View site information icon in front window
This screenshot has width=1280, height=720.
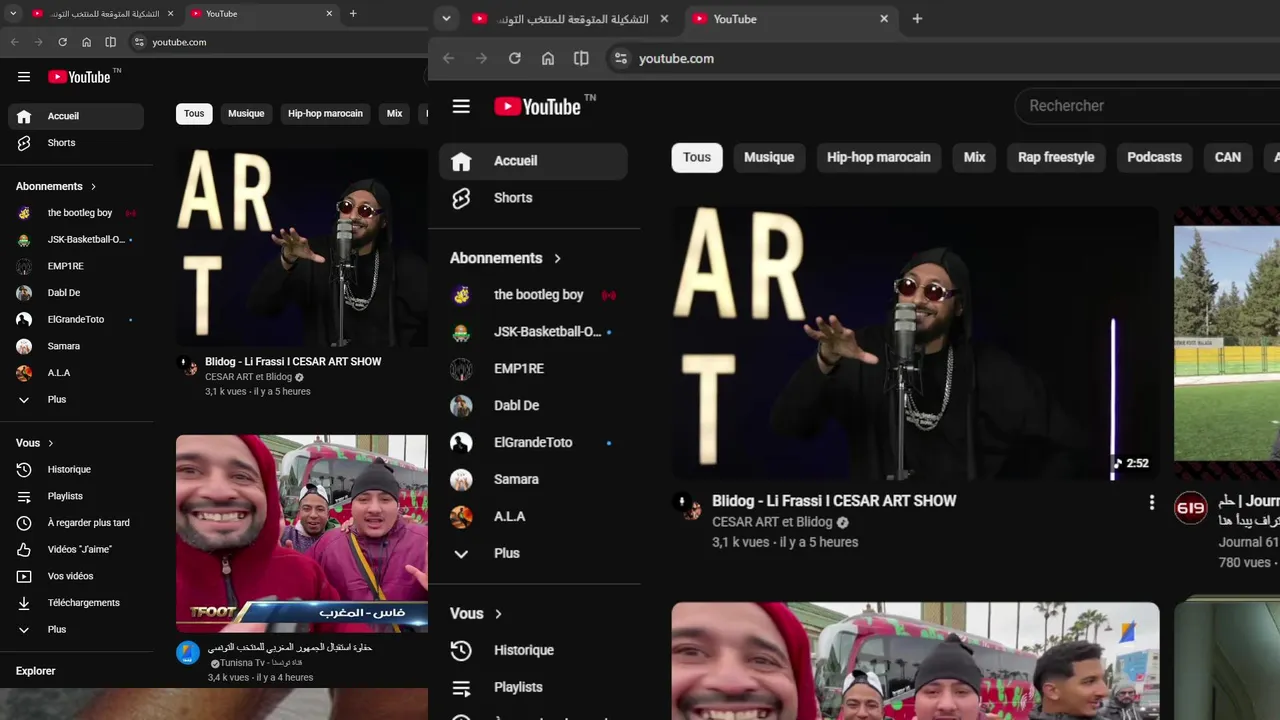pos(621,58)
